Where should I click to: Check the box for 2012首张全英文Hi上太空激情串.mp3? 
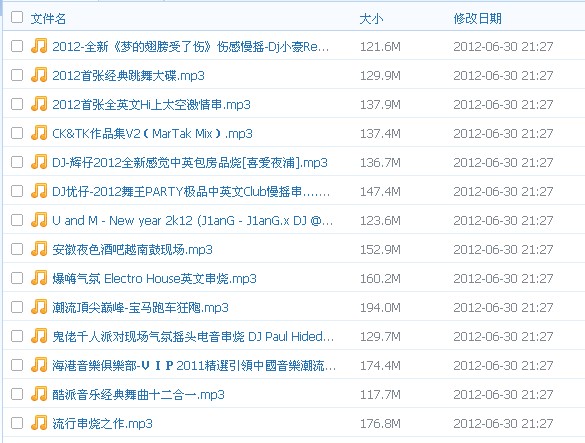[x=17, y=104]
